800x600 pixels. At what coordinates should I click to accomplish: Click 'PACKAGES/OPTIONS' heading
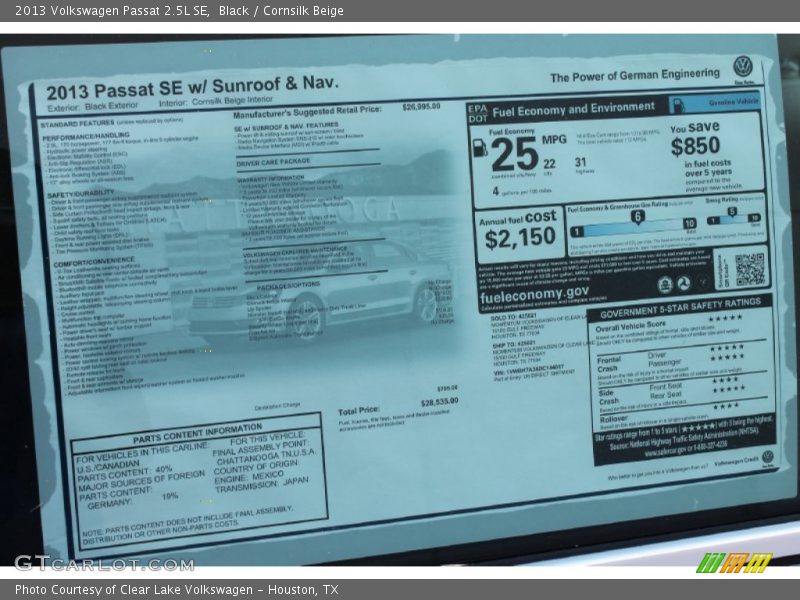coord(288,286)
